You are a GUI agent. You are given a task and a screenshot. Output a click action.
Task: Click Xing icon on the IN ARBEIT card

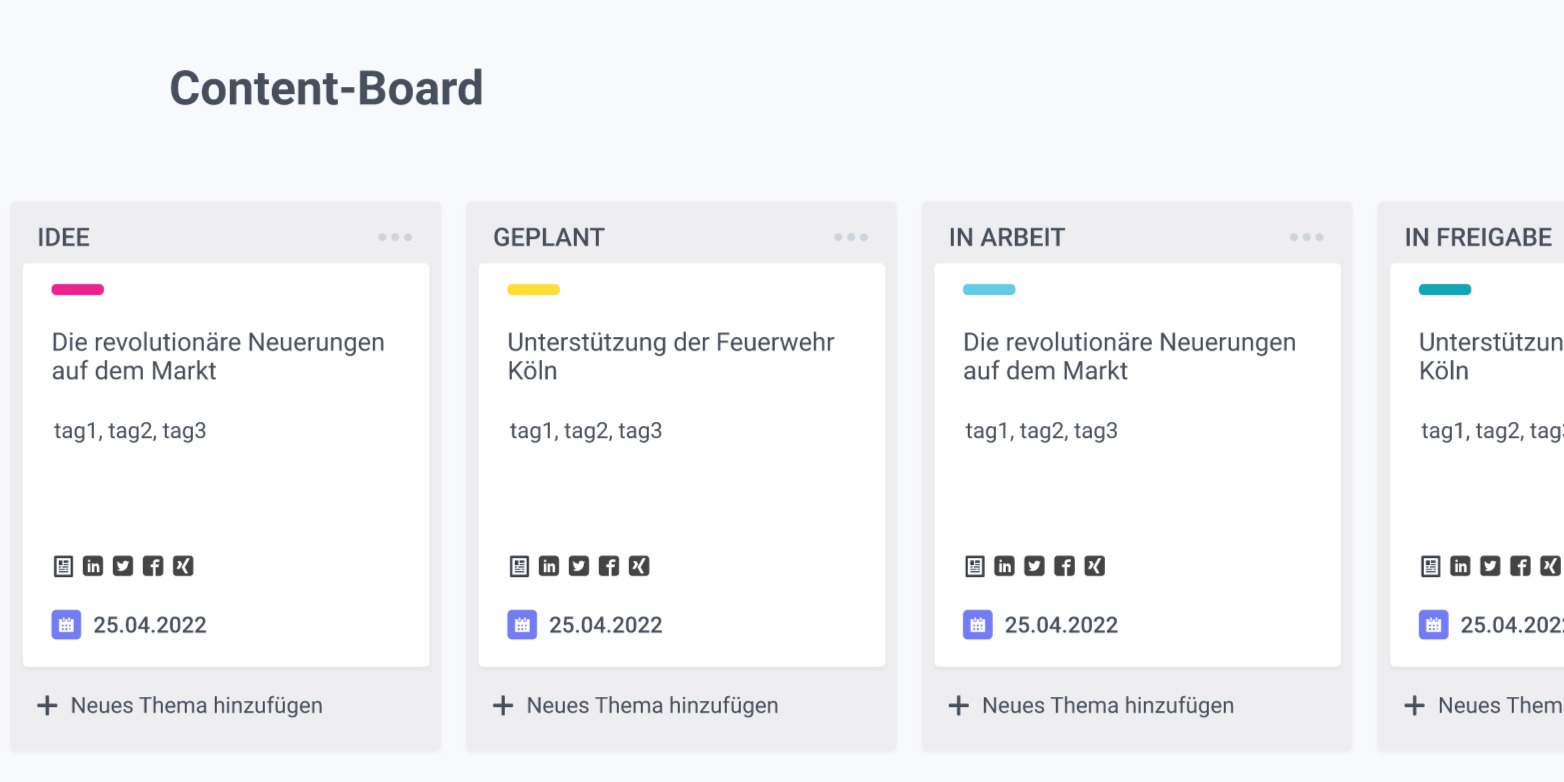pos(1095,566)
